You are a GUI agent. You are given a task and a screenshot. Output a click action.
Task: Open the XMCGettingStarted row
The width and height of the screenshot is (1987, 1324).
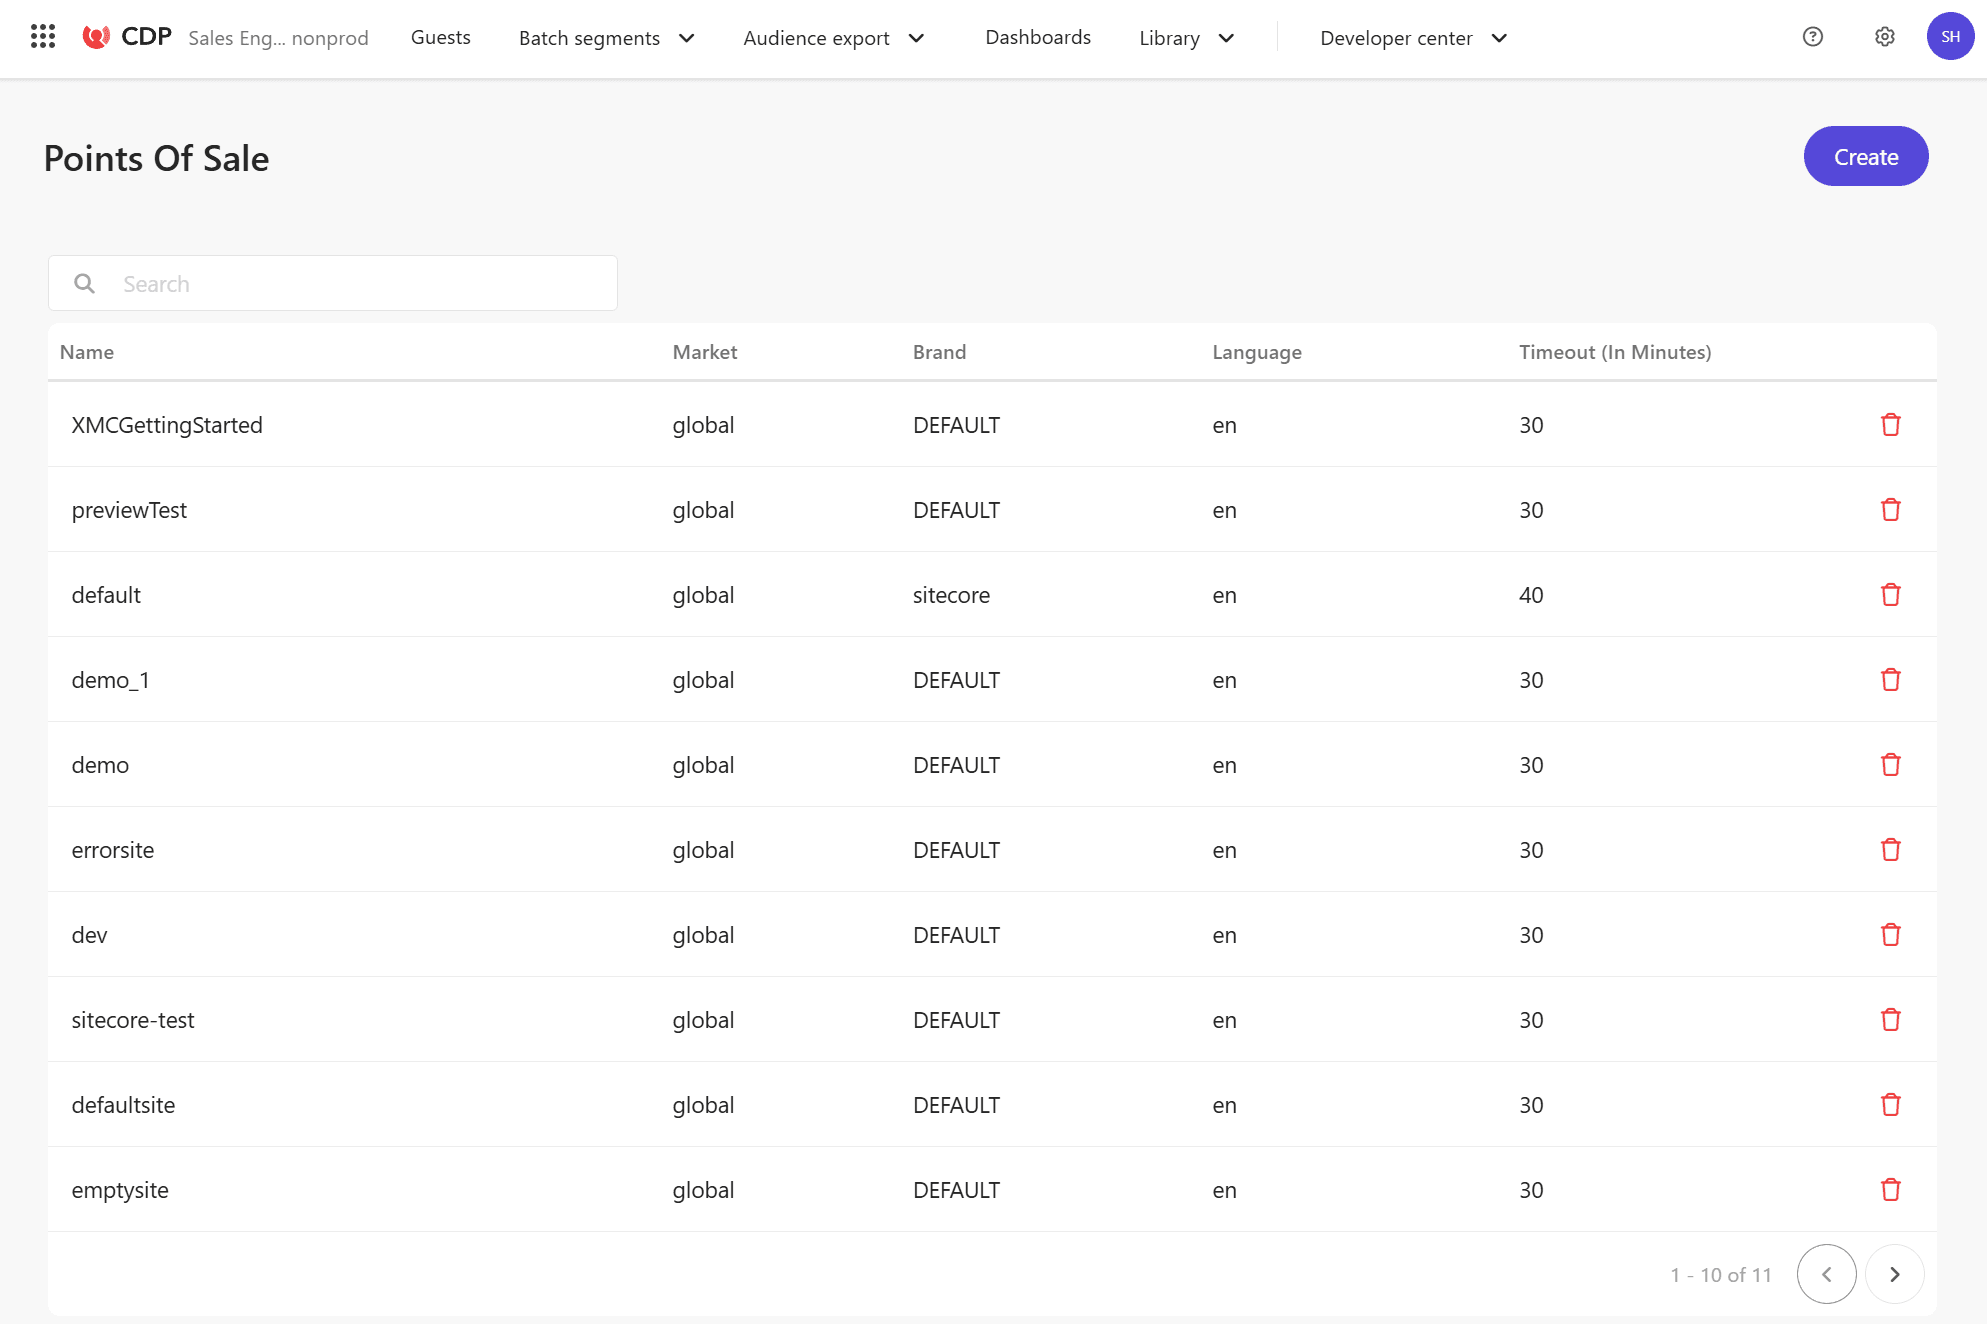click(x=992, y=425)
